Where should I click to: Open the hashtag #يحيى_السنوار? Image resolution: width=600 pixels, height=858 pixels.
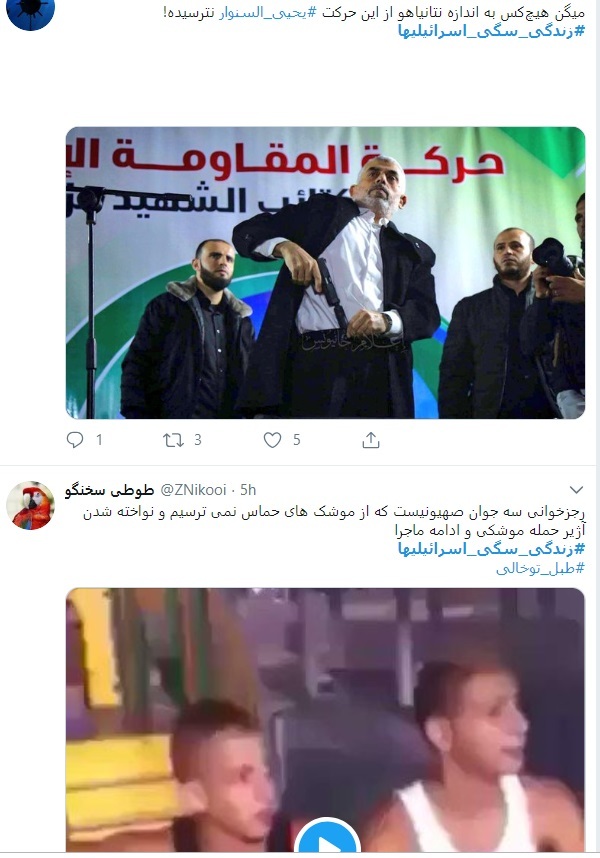click(x=268, y=12)
